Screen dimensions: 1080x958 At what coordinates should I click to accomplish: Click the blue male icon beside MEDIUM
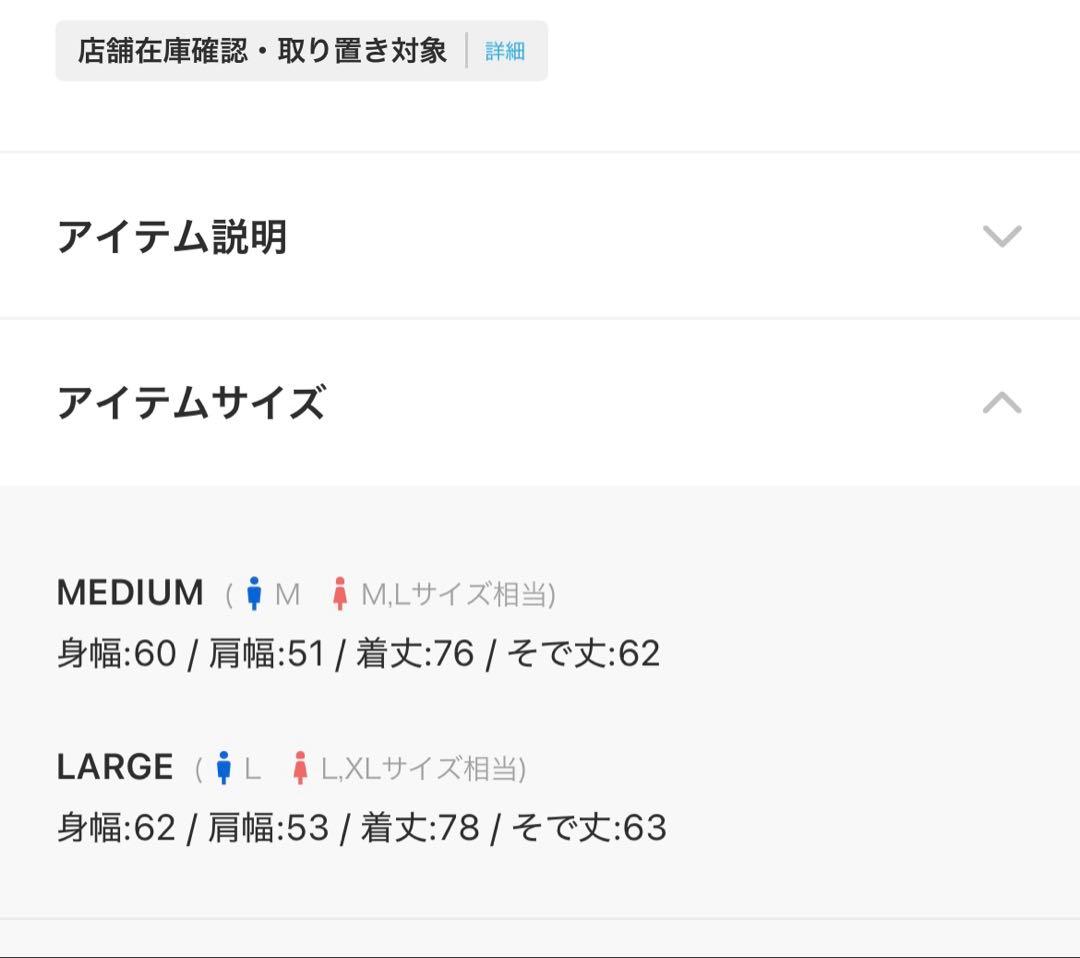[x=254, y=594]
